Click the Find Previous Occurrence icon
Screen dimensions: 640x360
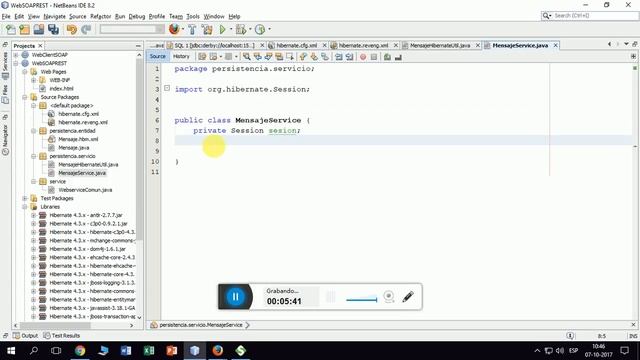coord(258,57)
